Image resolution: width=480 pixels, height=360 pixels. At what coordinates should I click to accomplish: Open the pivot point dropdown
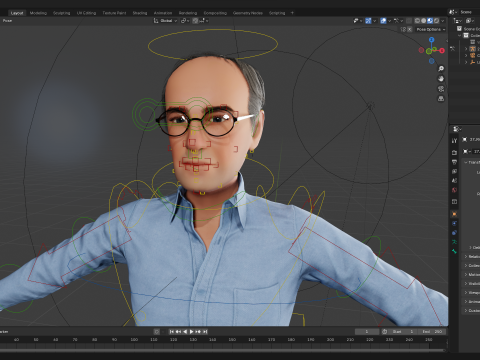coord(185,21)
